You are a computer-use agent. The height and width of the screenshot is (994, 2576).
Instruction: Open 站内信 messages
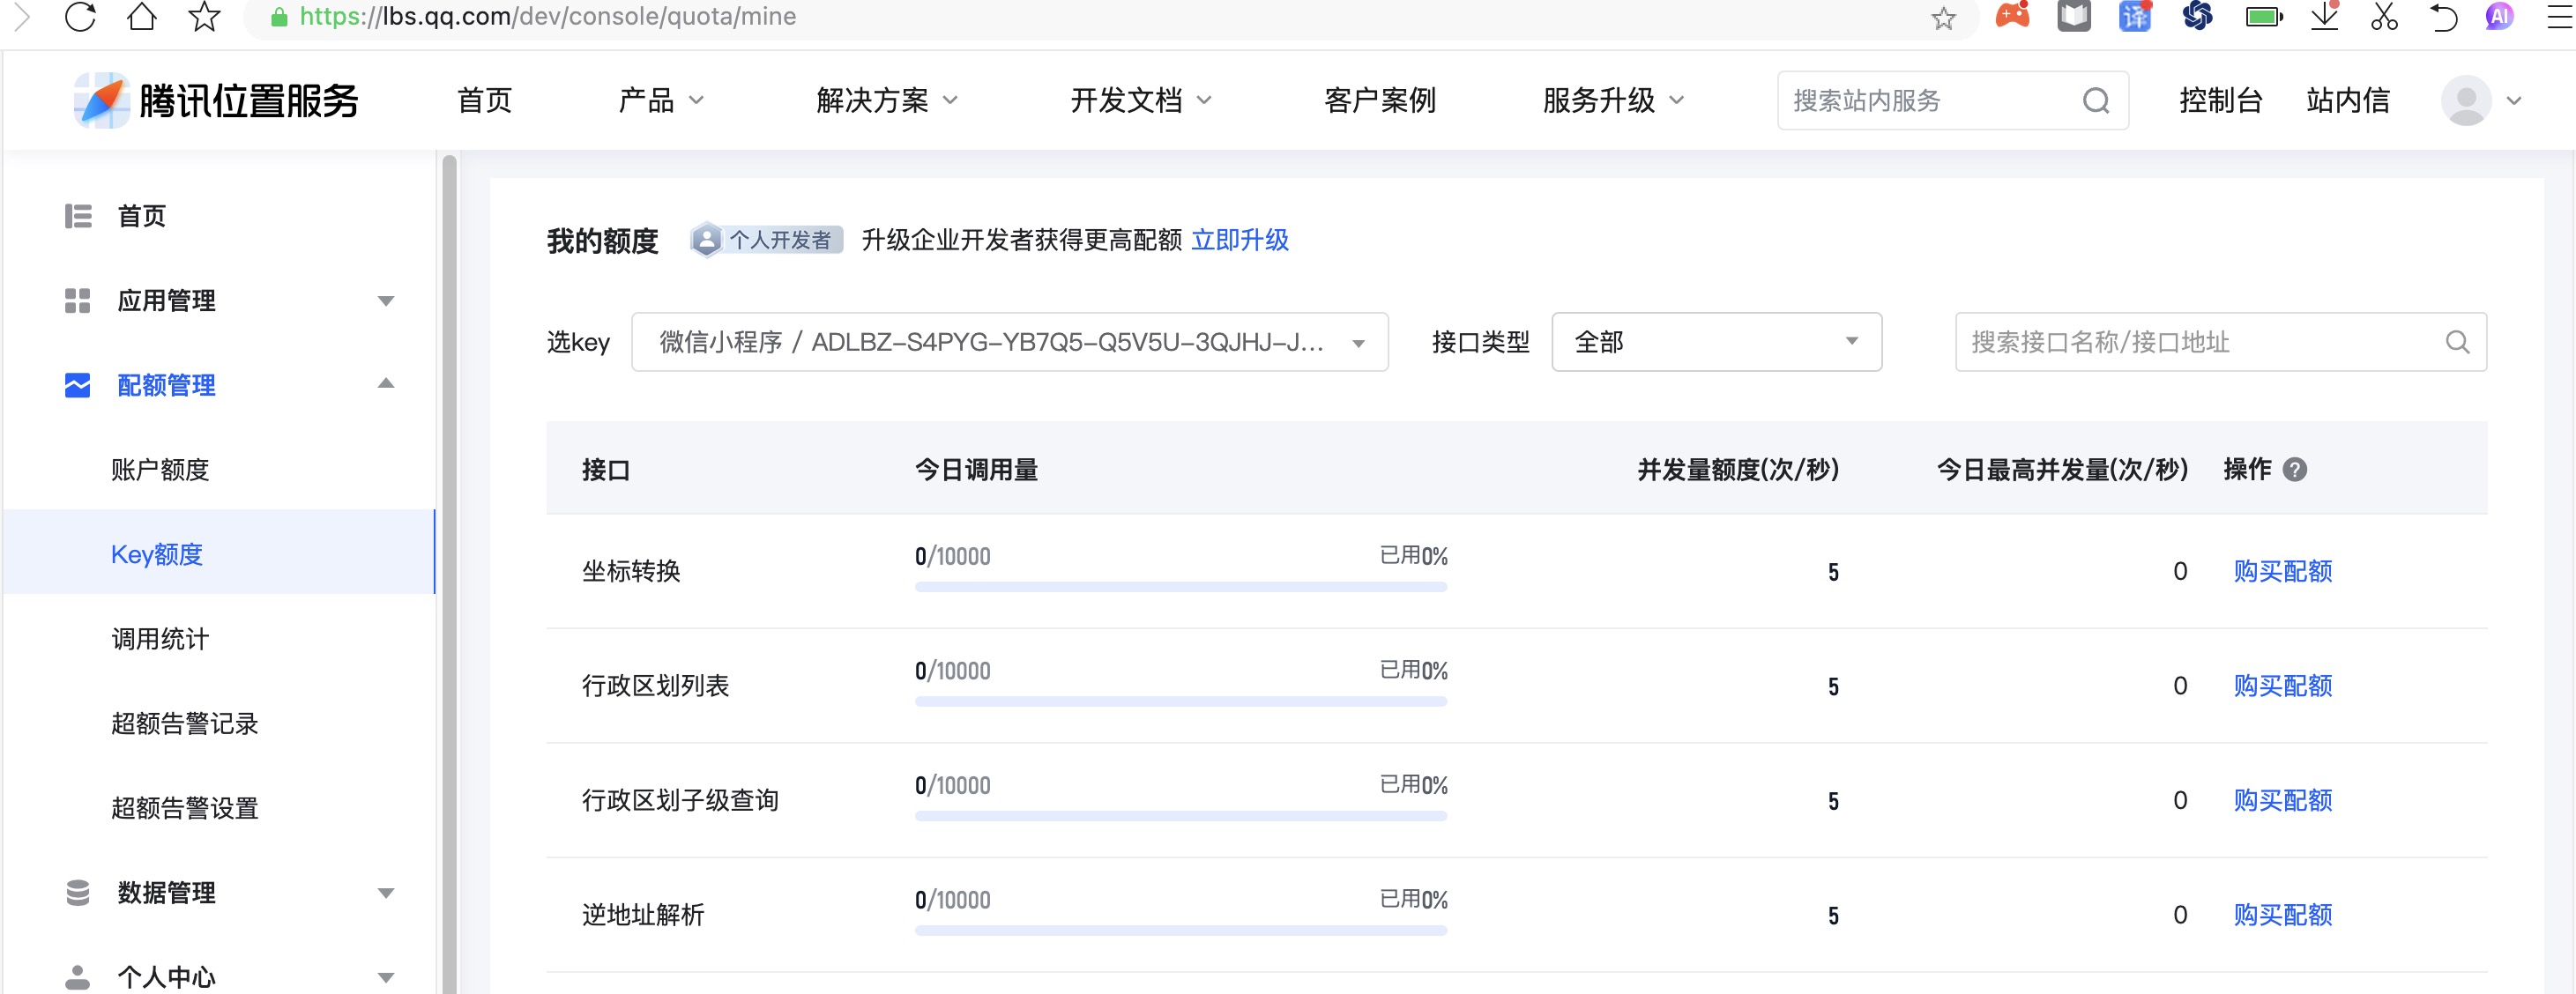2348,100
